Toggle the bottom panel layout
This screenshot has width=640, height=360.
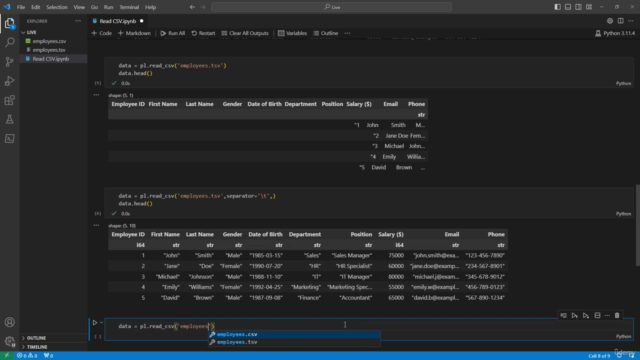568,7
